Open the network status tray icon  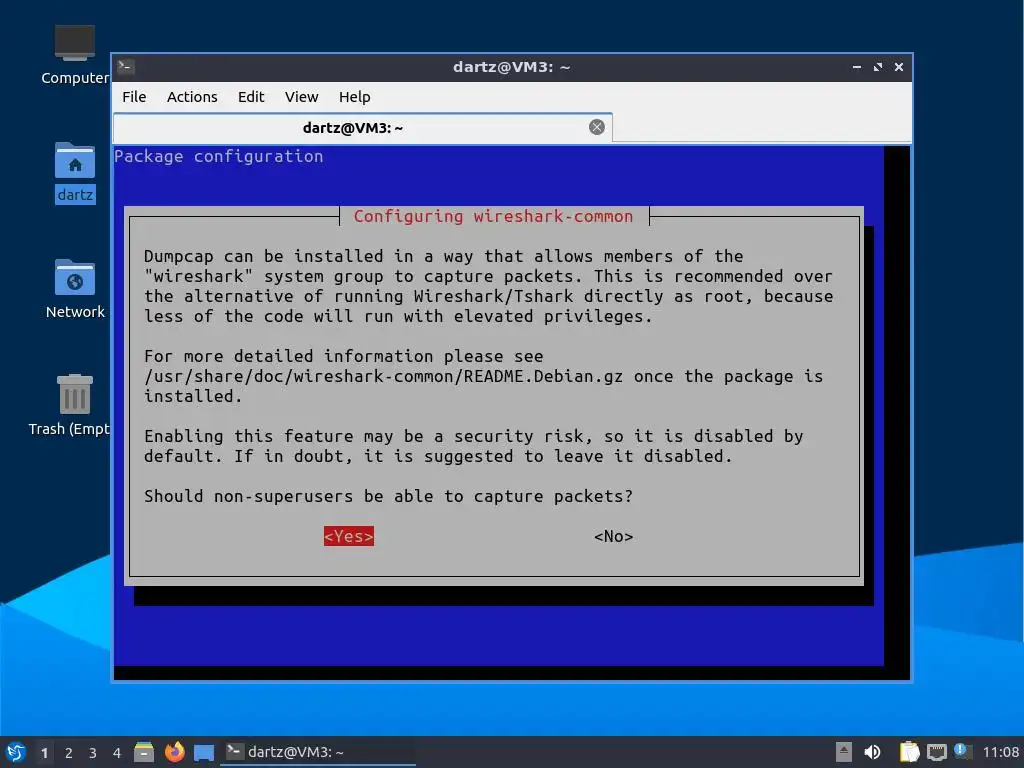tap(936, 752)
